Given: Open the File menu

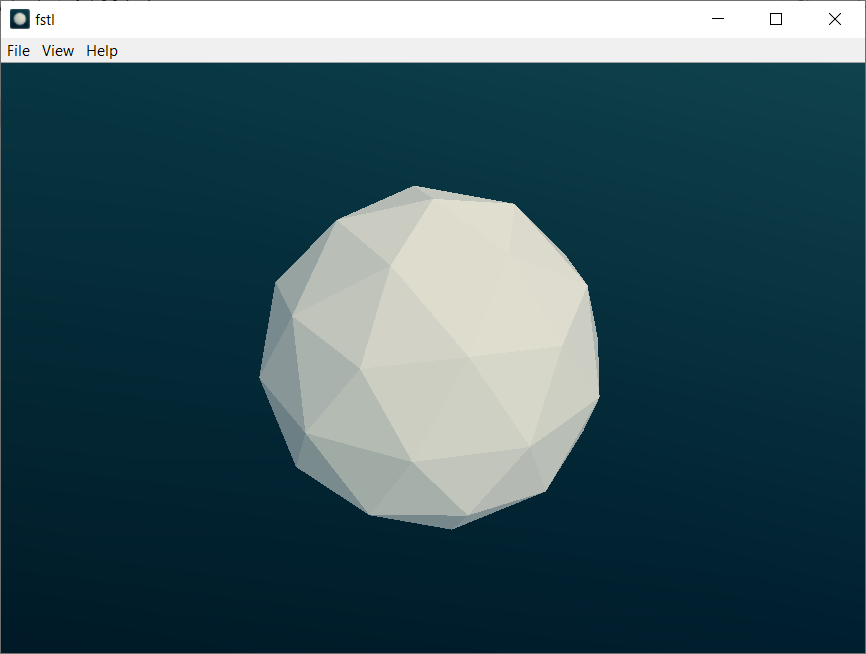Looking at the screenshot, I should point(18,51).
